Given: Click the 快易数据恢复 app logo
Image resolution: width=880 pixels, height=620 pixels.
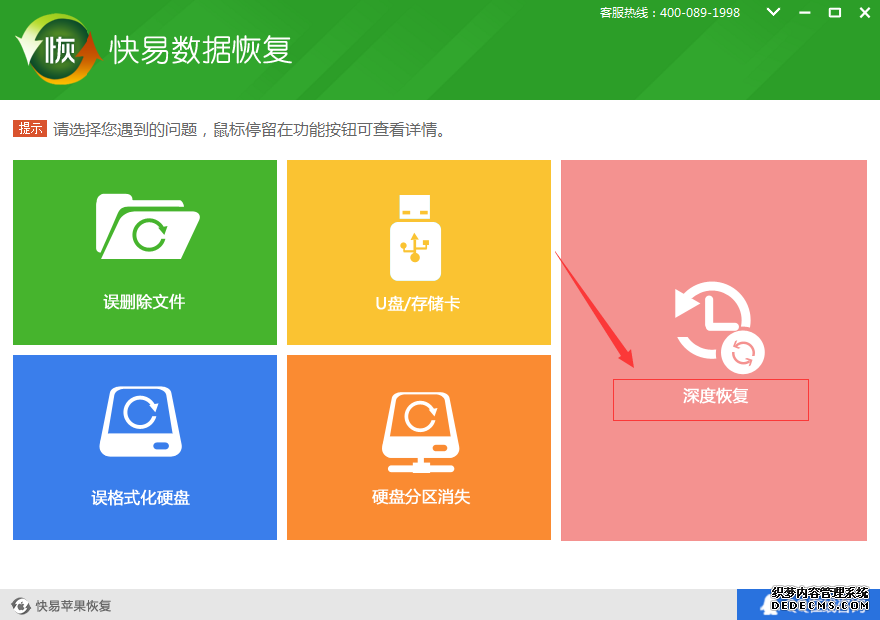Looking at the screenshot, I should (58, 49).
